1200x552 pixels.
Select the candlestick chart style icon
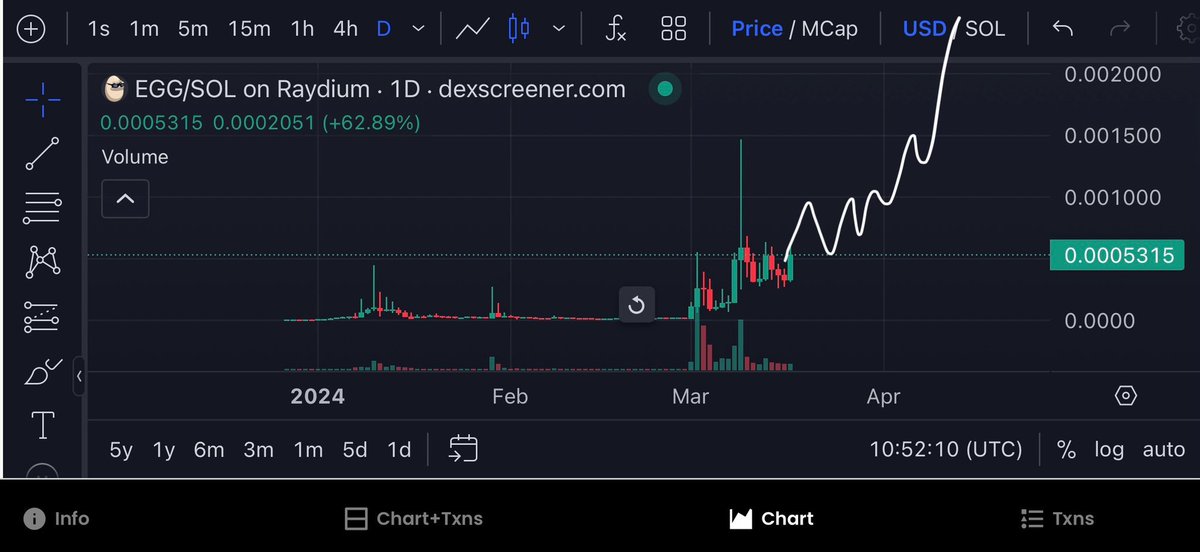(518, 29)
